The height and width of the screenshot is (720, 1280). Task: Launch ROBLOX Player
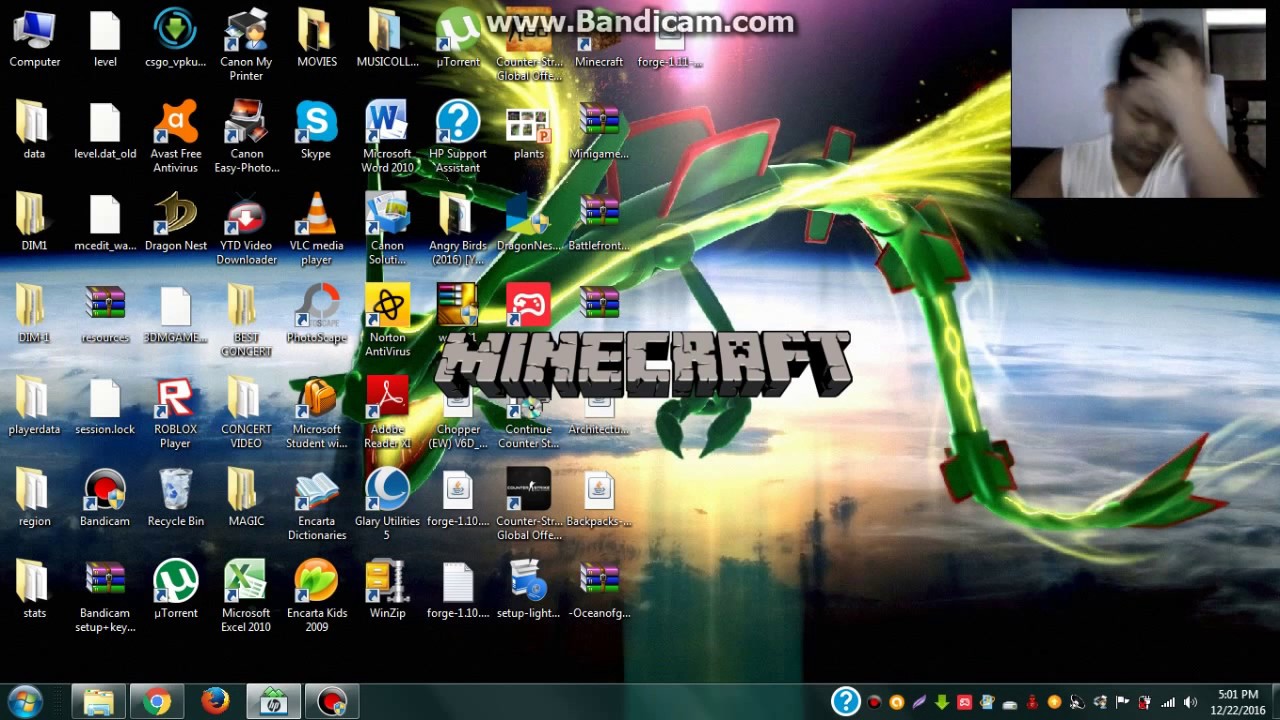[x=175, y=413]
